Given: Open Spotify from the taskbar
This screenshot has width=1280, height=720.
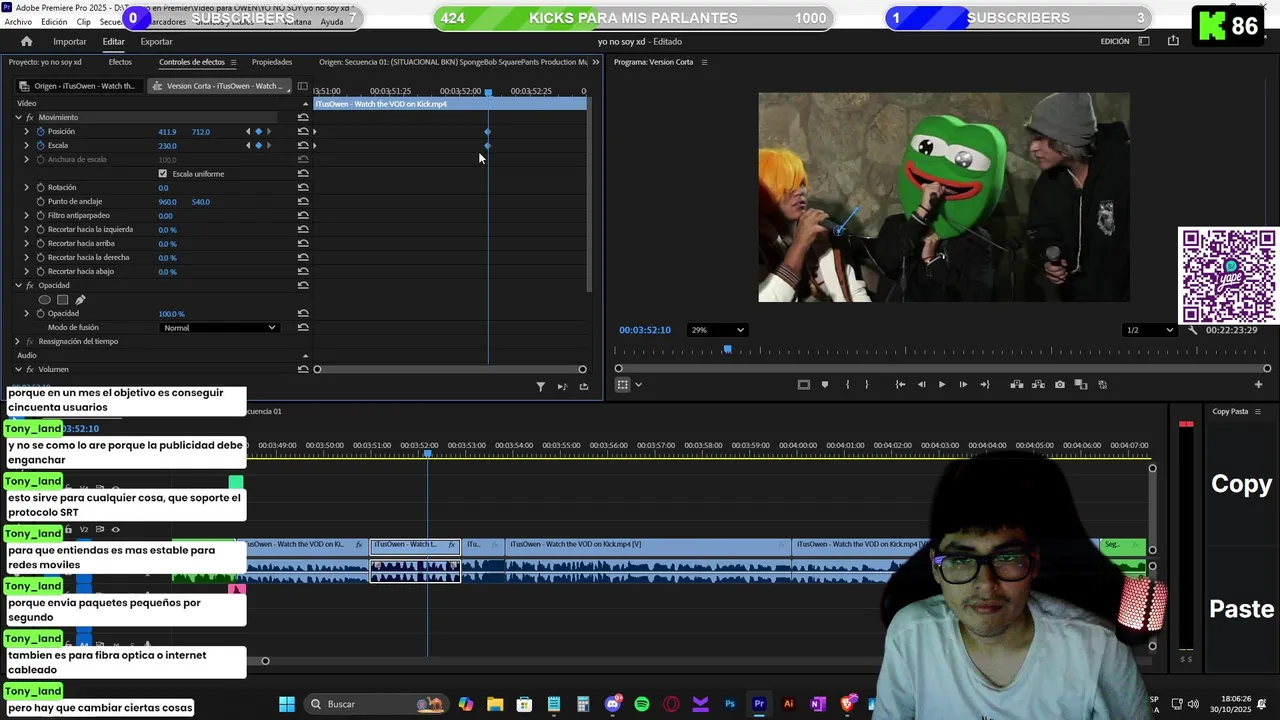Looking at the screenshot, I should [642, 704].
